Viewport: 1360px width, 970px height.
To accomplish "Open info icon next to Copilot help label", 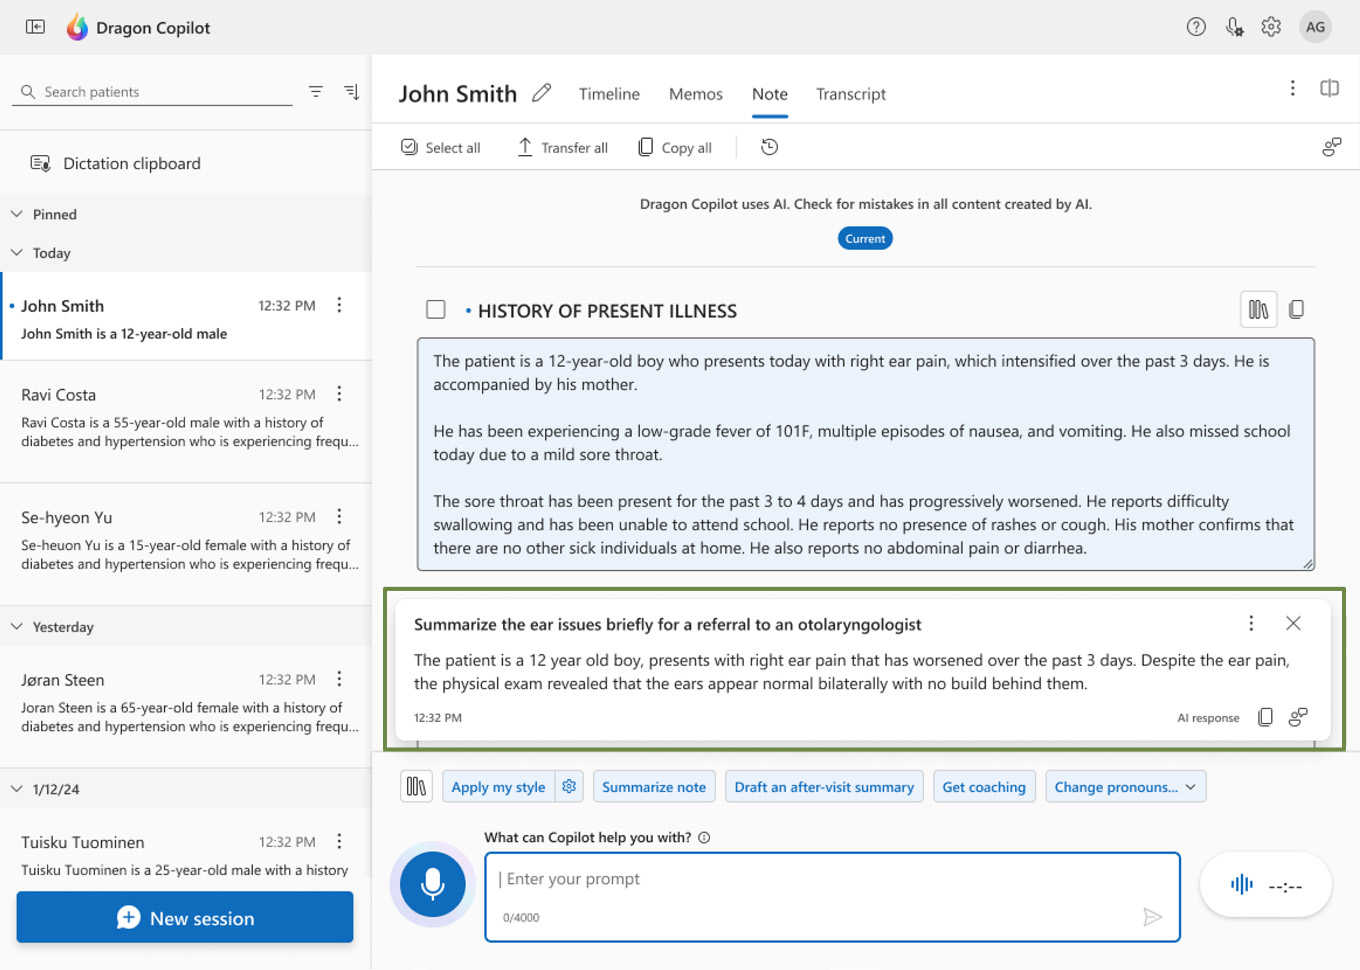I will 704,838.
